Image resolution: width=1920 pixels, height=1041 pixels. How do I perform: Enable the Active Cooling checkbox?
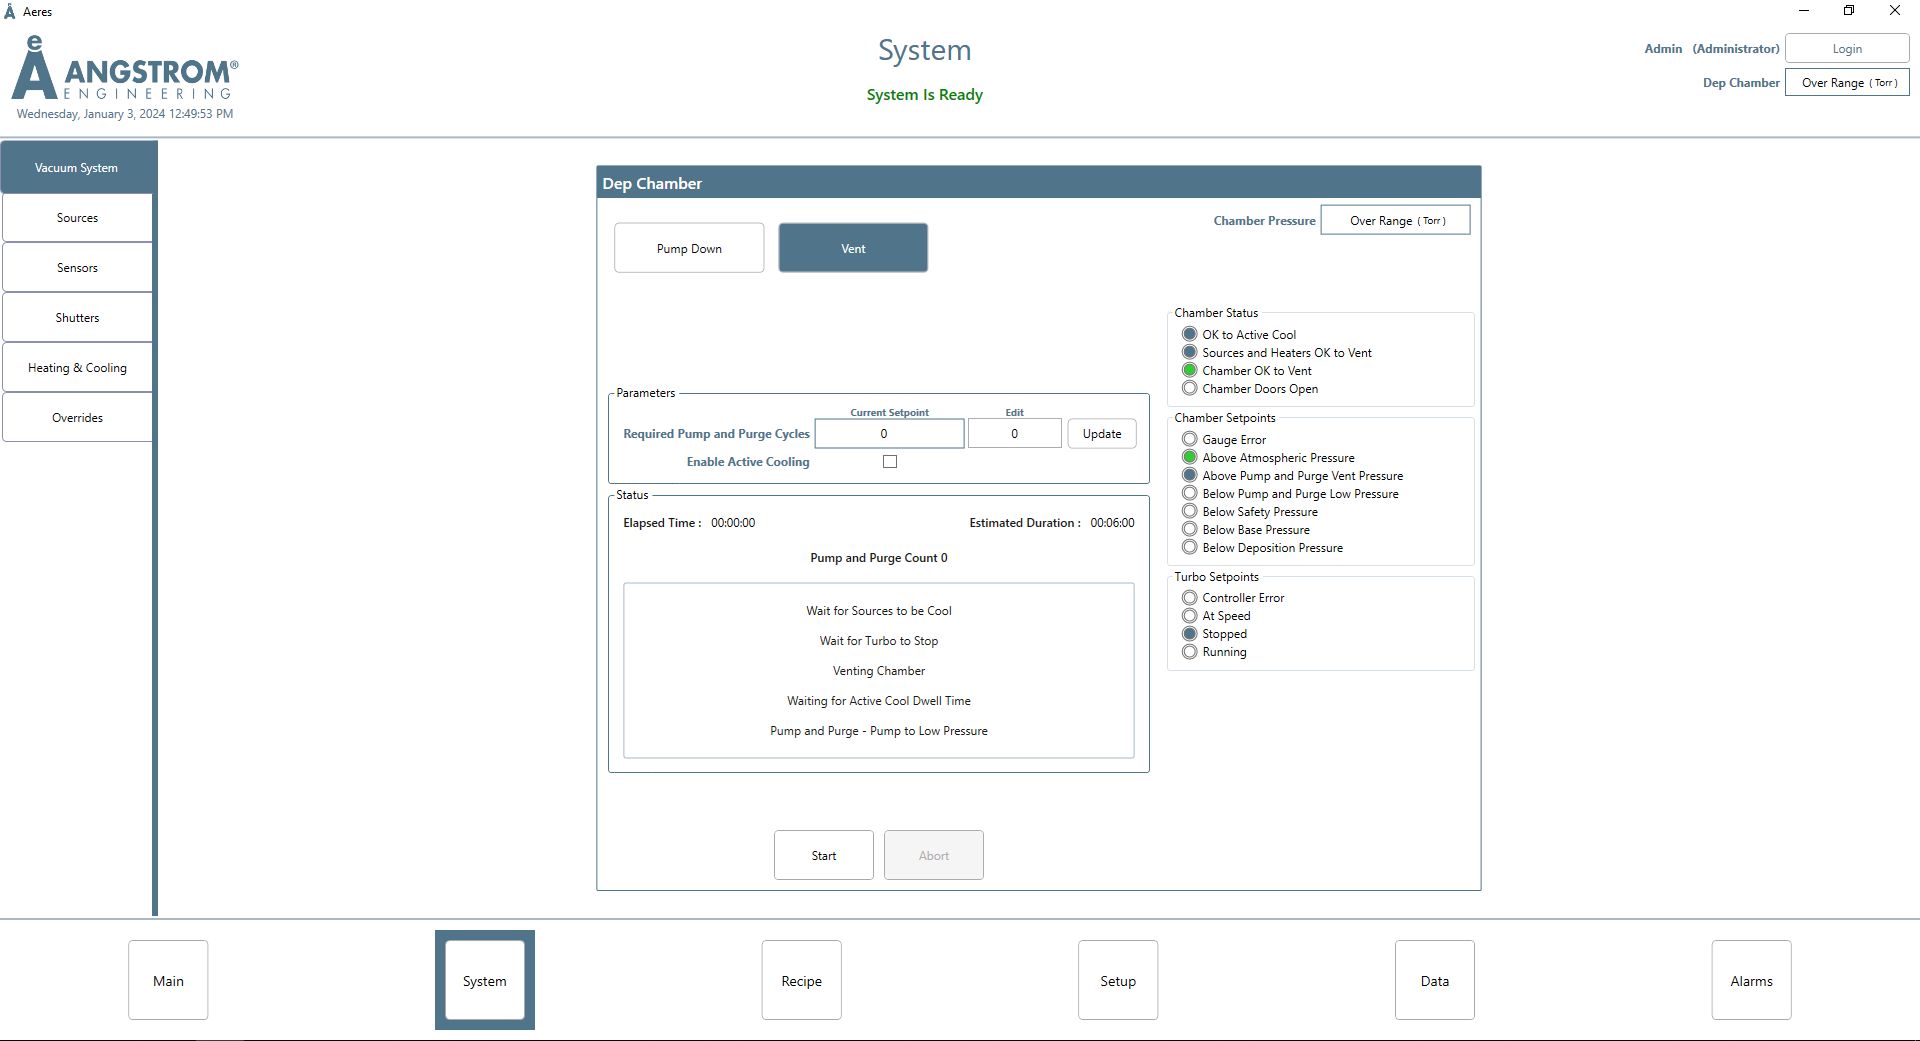click(x=890, y=462)
